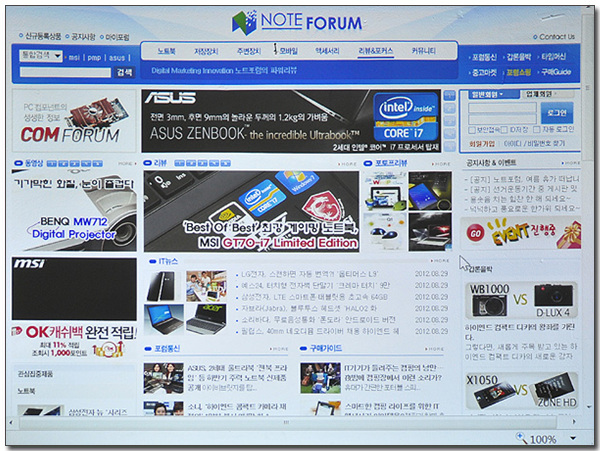The width and height of the screenshot is (600, 451).
Task: Click the blue-screen laptop thumbnail in IT뉴스
Action: click(164, 319)
